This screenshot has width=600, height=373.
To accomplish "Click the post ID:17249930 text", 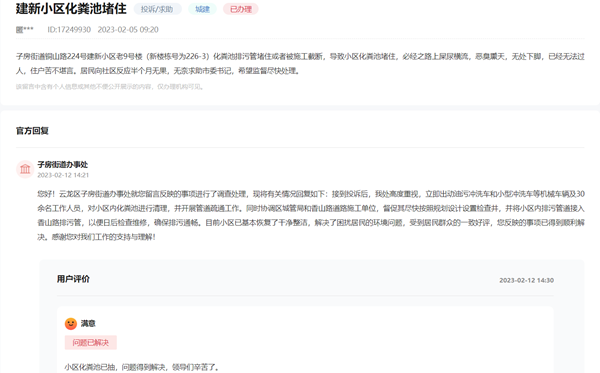I will coord(69,29).
